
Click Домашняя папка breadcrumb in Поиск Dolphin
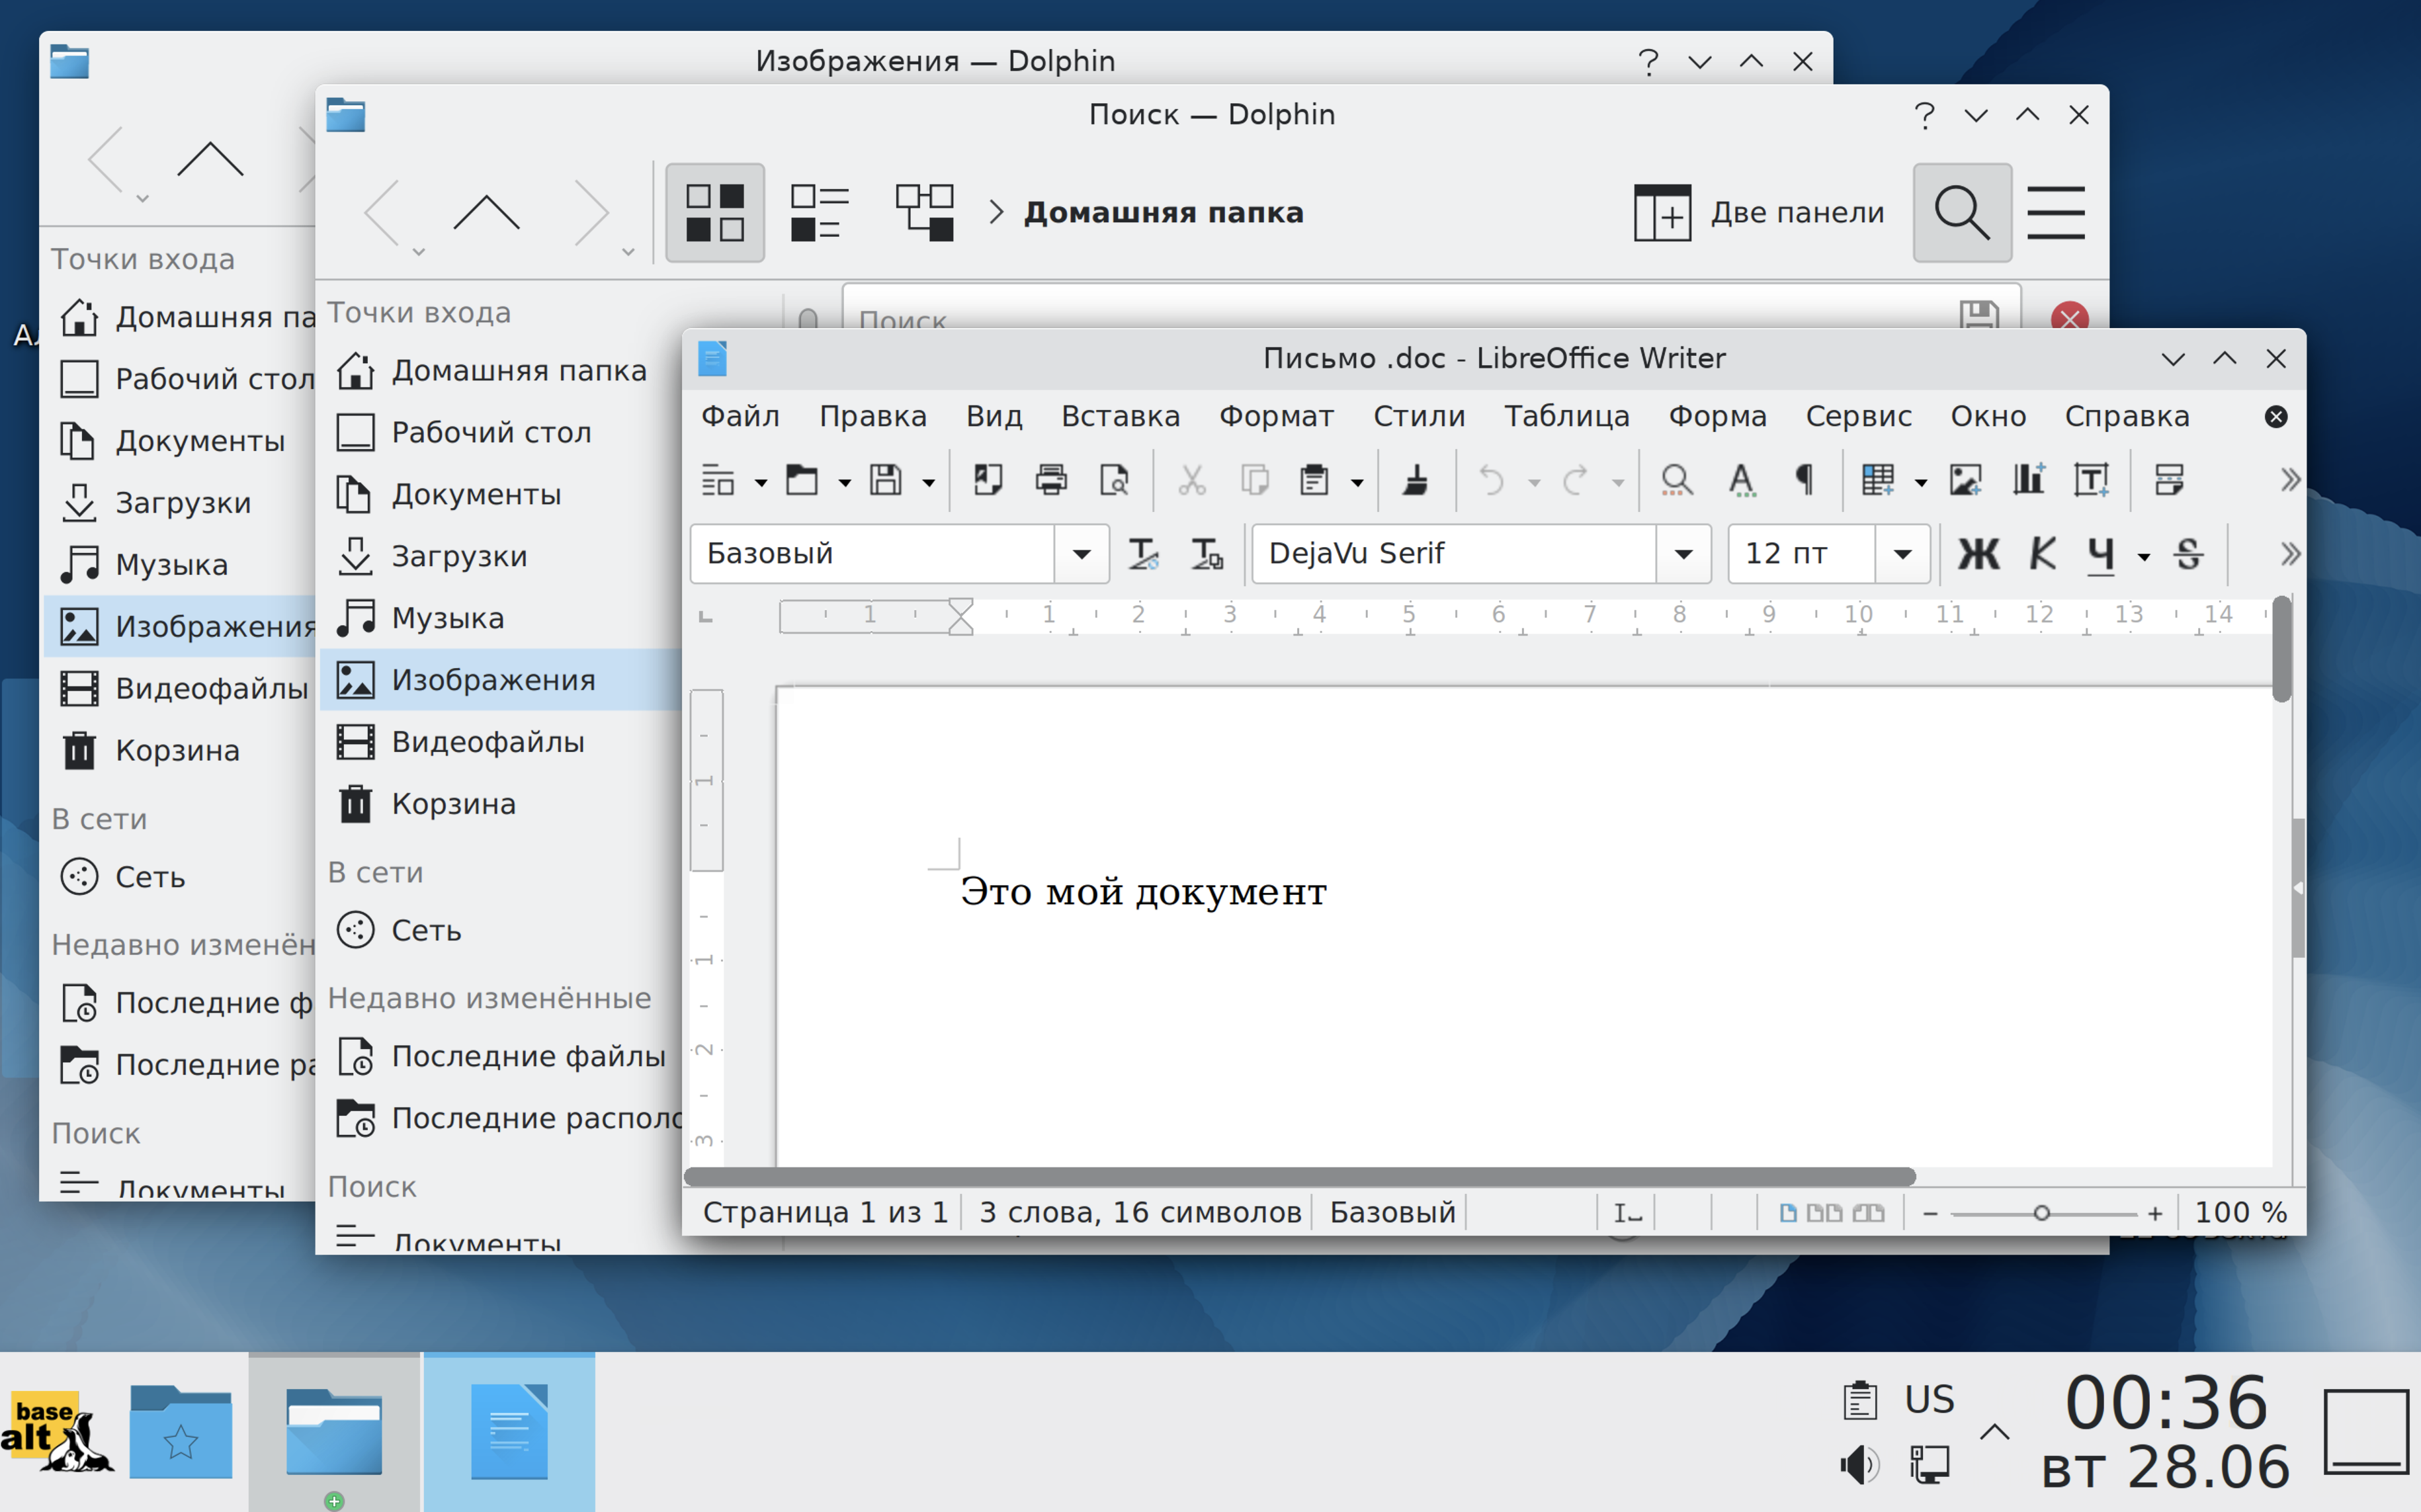[x=1164, y=213]
